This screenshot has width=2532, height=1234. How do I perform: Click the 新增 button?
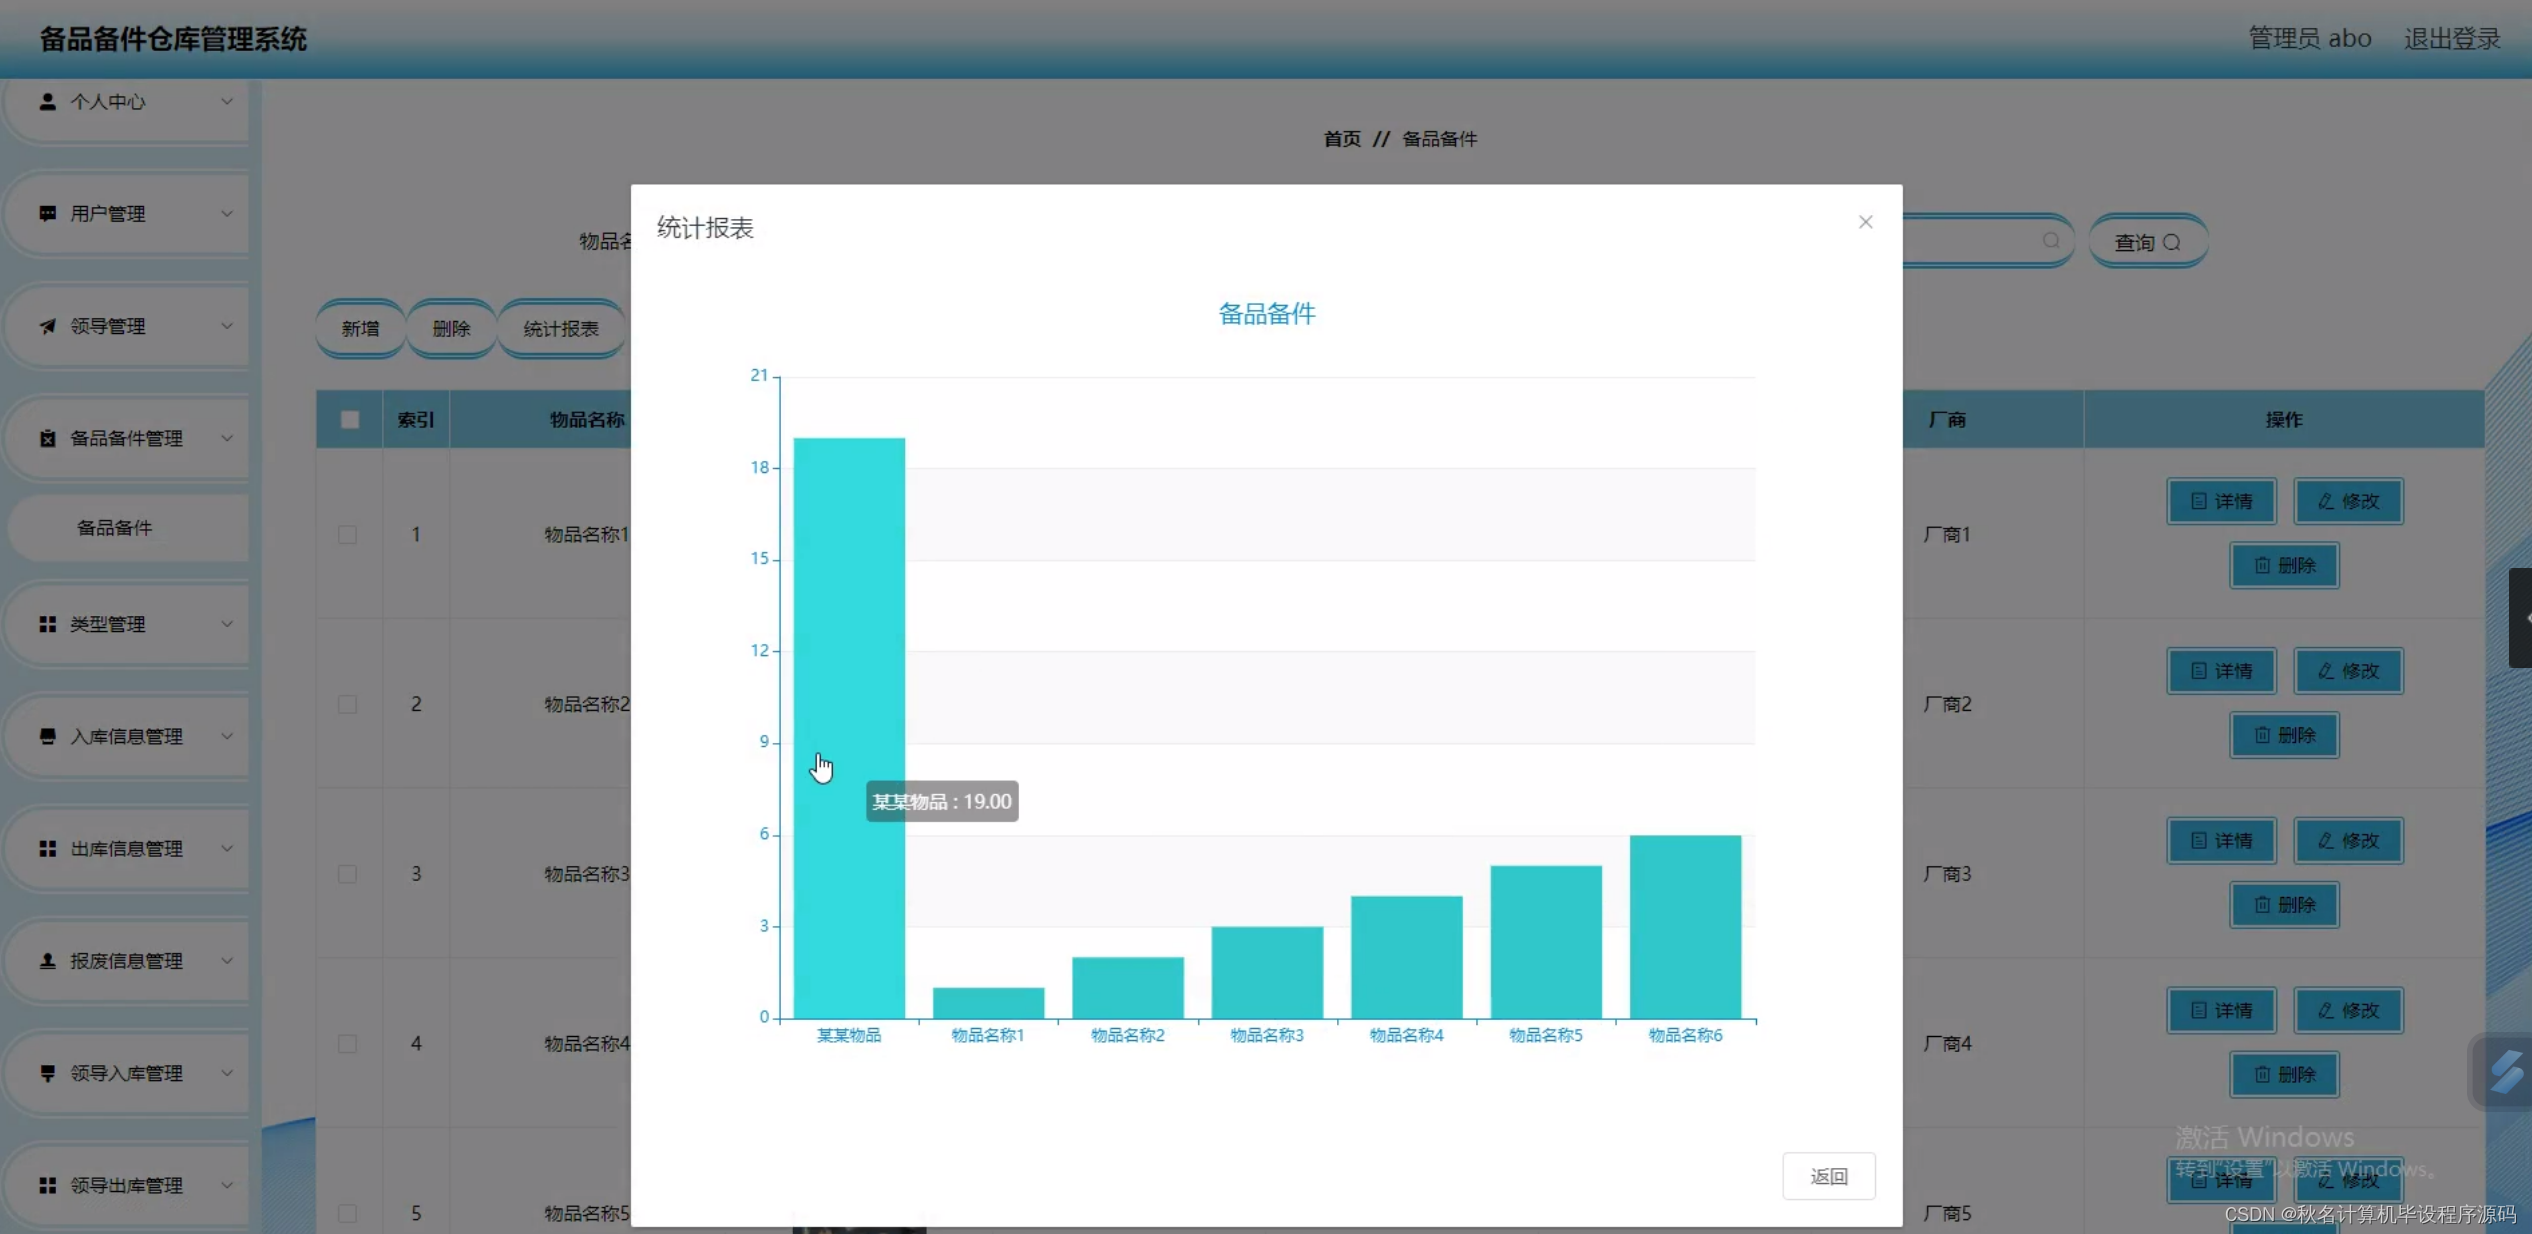tap(359, 327)
